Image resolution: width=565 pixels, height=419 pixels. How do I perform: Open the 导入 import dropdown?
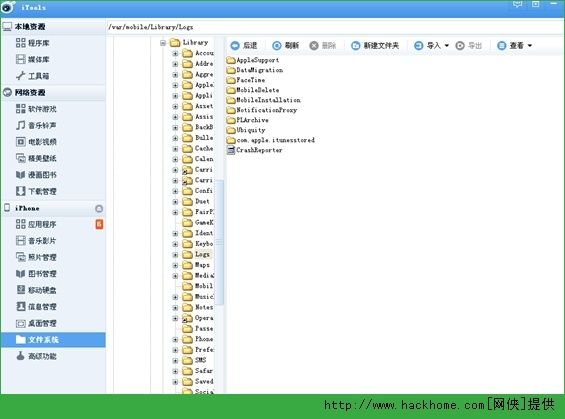[x=431, y=45]
